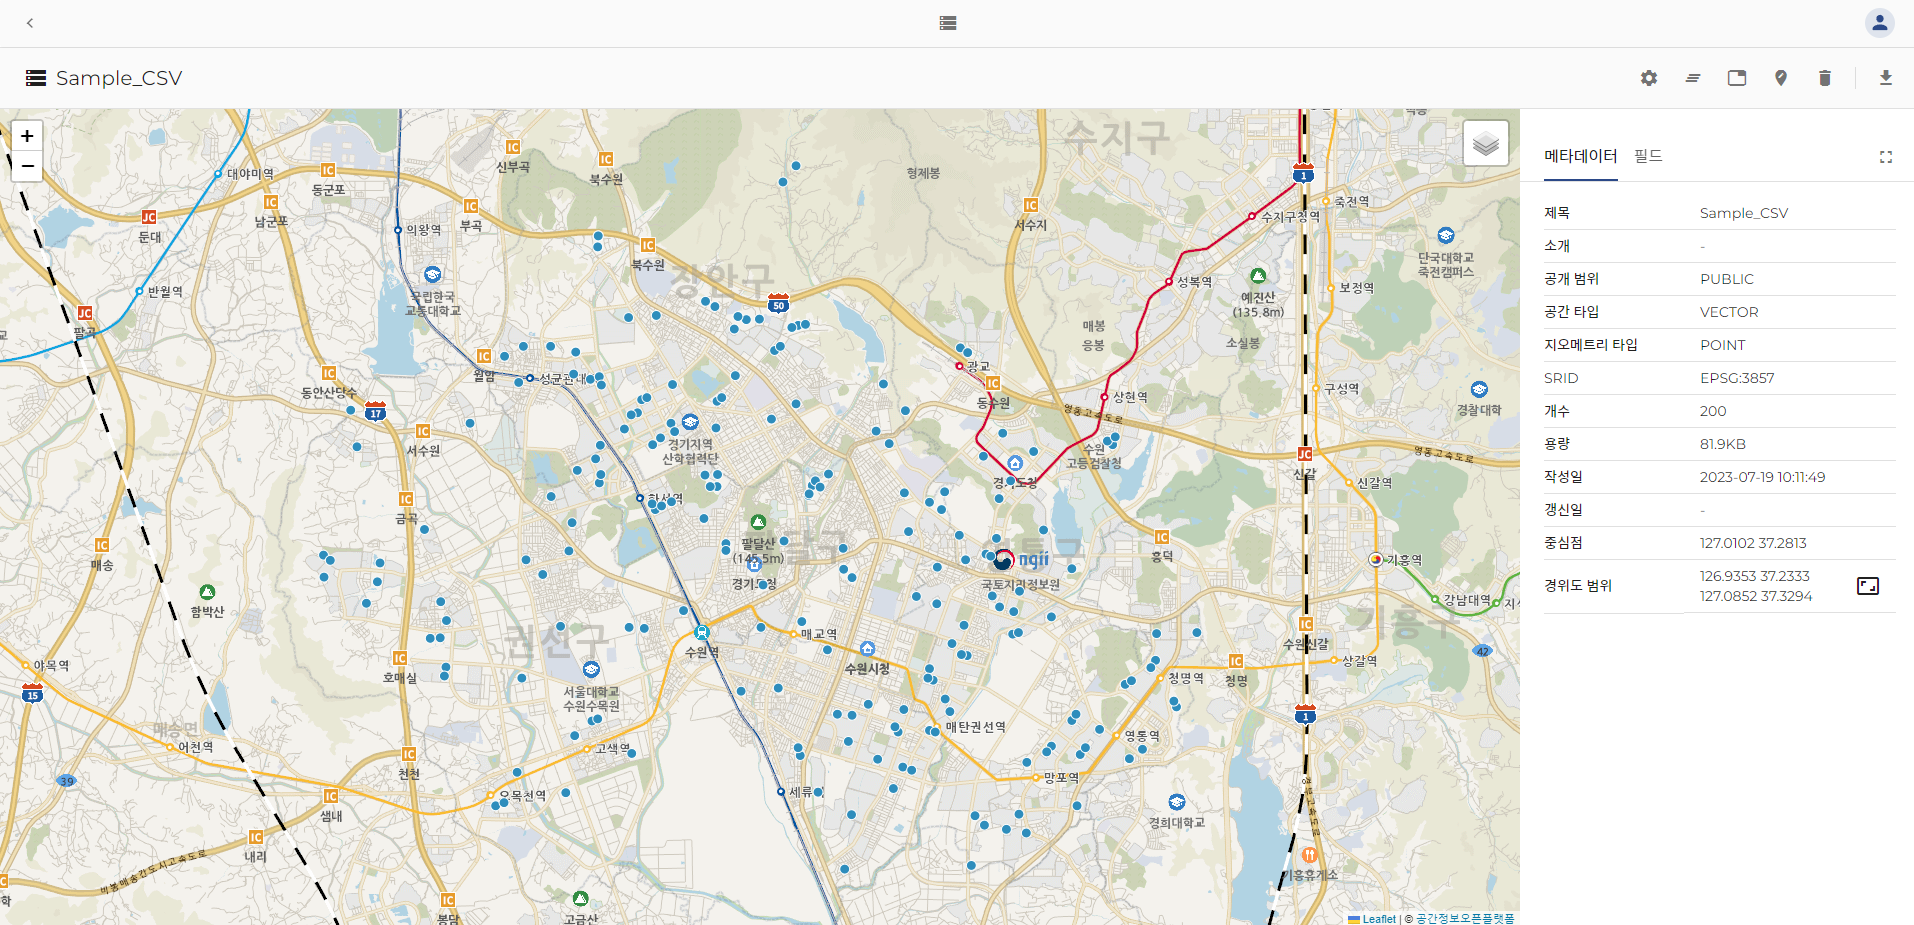Image resolution: width=1914 pixels, height=925 pixels.
Task: Go back using the top-left arrow
Action: (x=30, y=23)
